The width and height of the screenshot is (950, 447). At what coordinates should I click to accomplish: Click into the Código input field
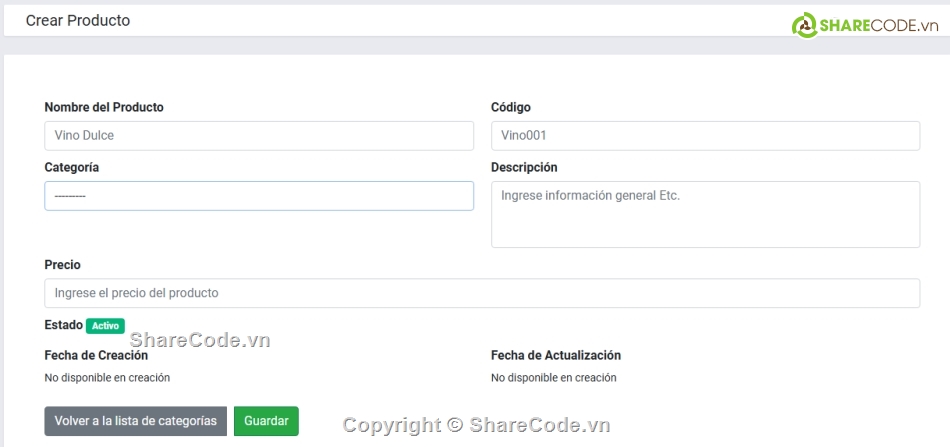point(705,136)
